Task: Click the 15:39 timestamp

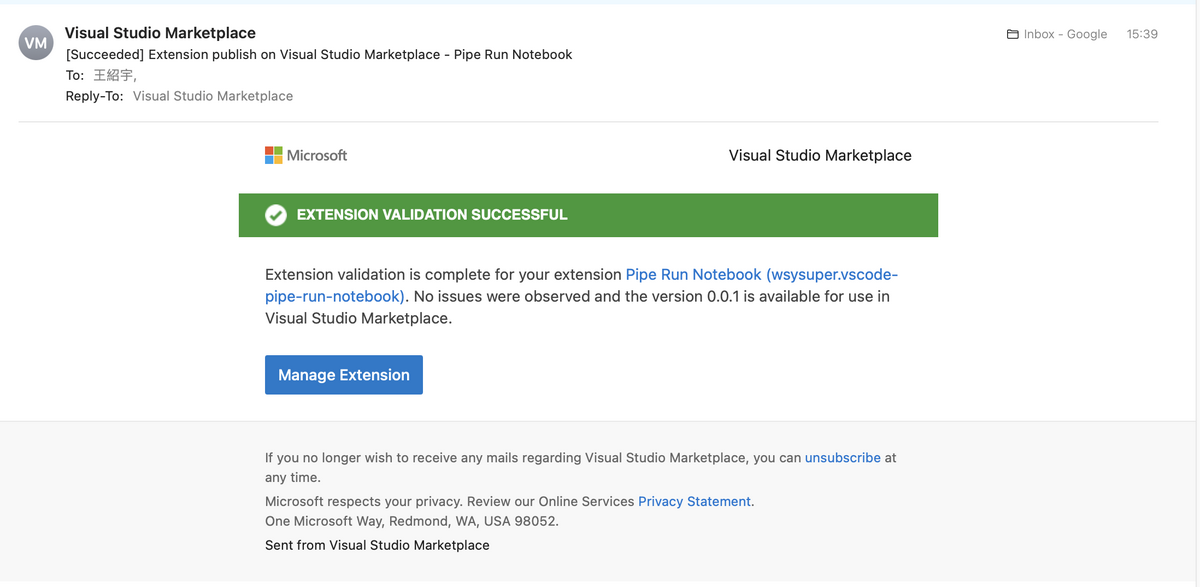Action: pos(1142,34)
